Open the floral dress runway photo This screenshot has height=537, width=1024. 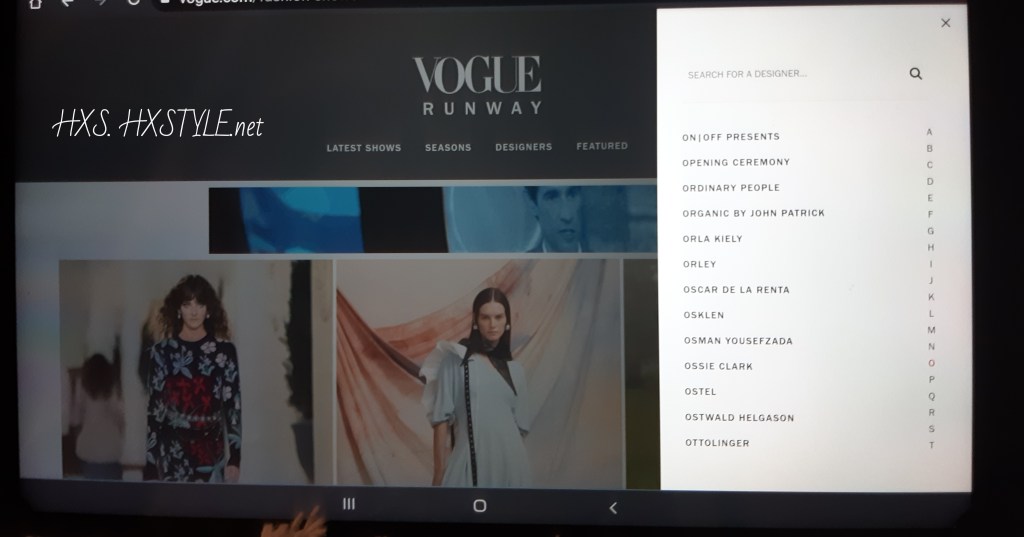point(184,372)
